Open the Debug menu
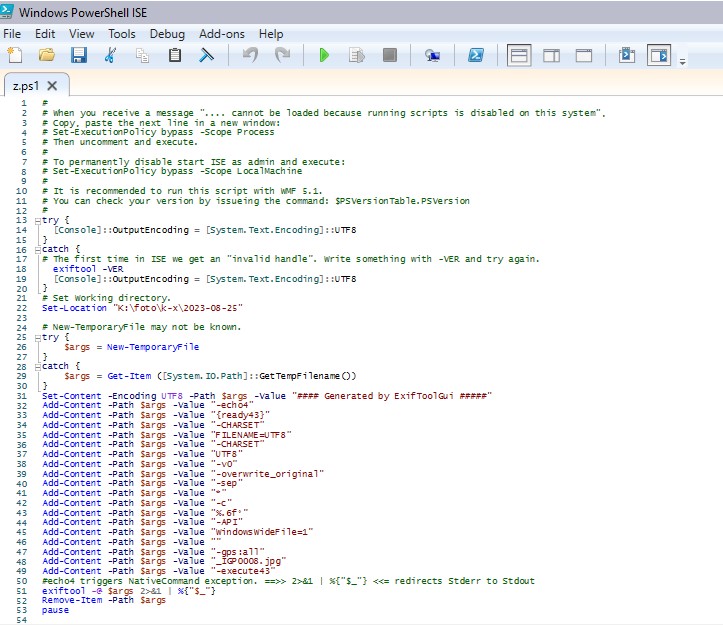Viewport: 723px width, 625px height. pyautogui.click(x=167, y=34)
